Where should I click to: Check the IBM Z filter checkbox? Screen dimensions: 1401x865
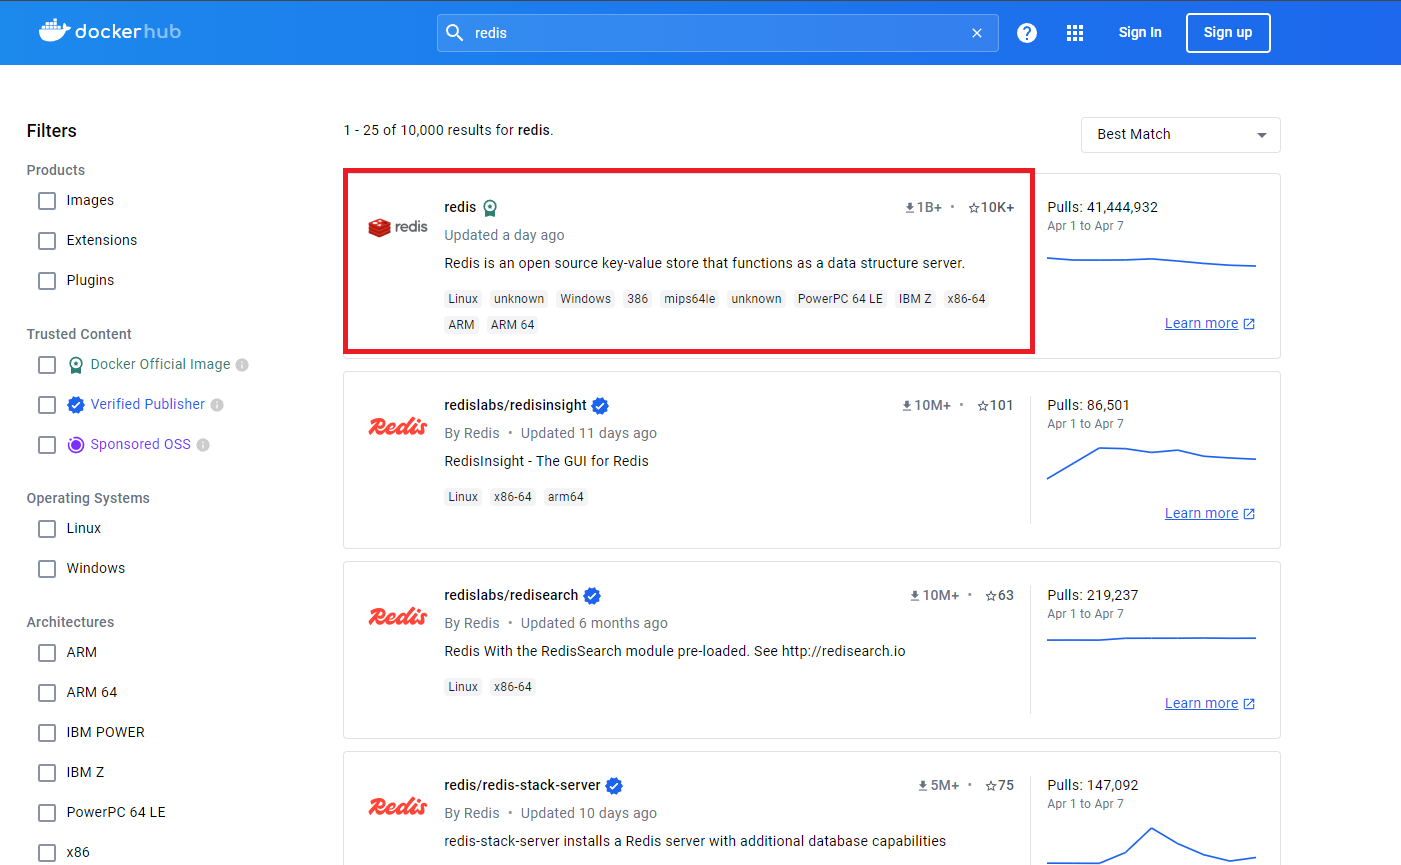pyautogui.click(x=47, y=773)
